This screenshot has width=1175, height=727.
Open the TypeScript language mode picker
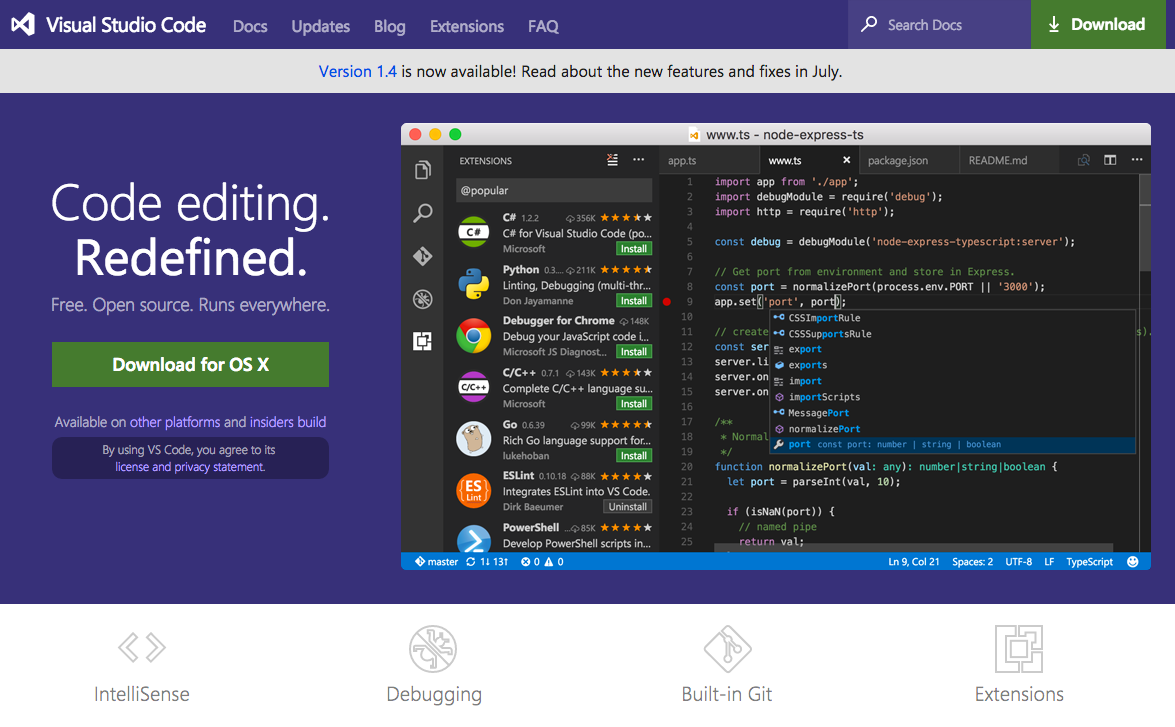click(1090, 561)
